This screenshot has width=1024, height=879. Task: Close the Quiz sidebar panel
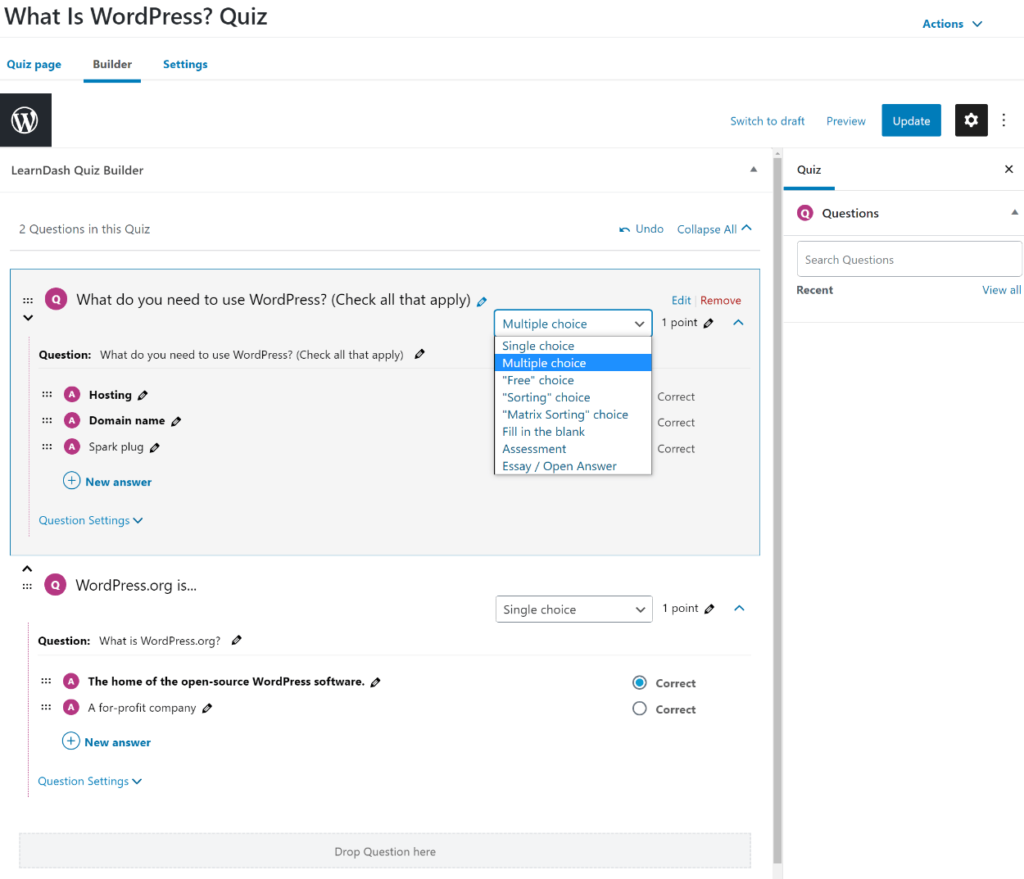coord(1008,170)
